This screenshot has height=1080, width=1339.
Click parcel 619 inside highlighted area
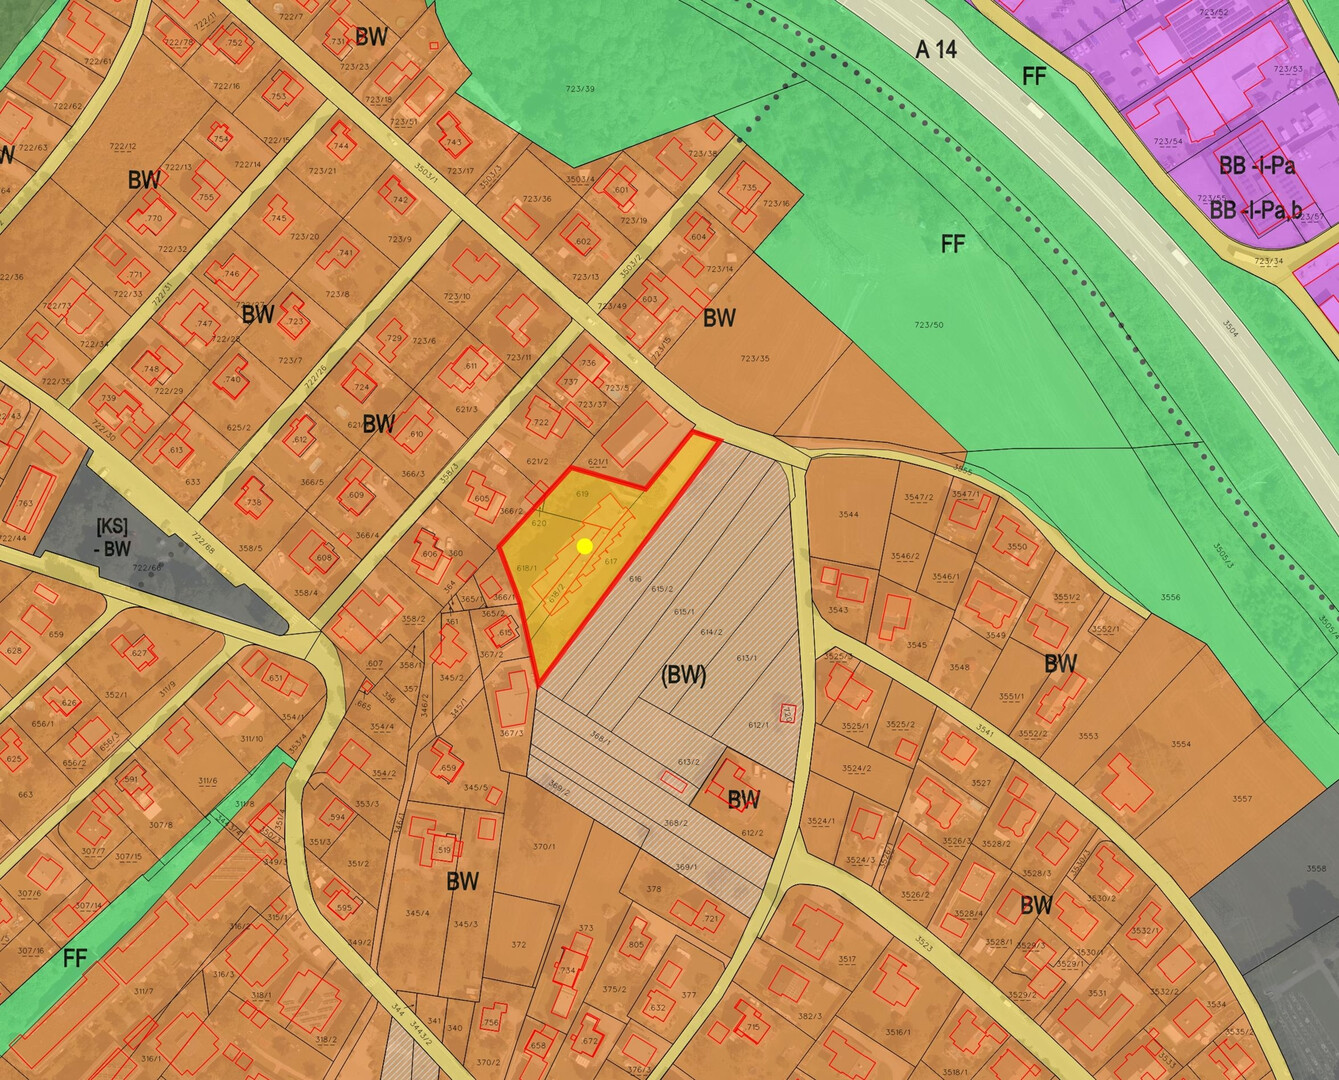(x=583, y=494)
